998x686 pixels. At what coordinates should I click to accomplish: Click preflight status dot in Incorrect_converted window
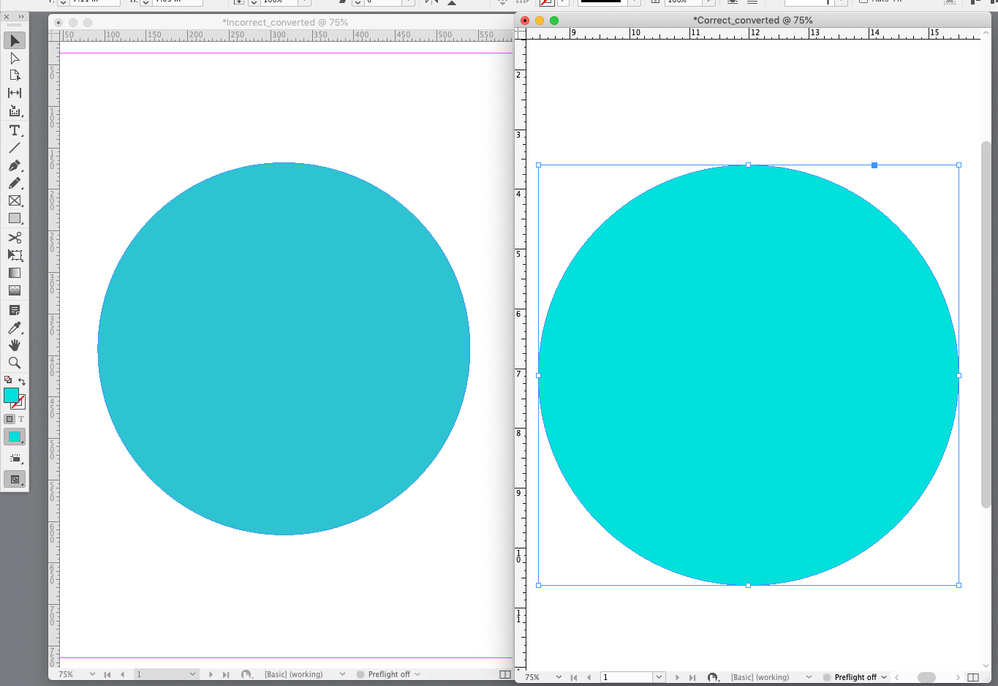[360, 675]
